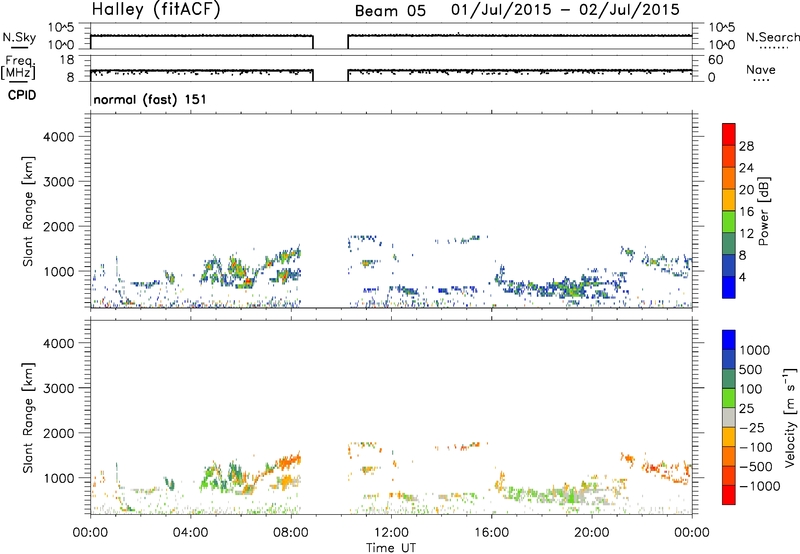
Task: Click the '3000' tick of the velocity panel
Action: (x=58, y=388)
